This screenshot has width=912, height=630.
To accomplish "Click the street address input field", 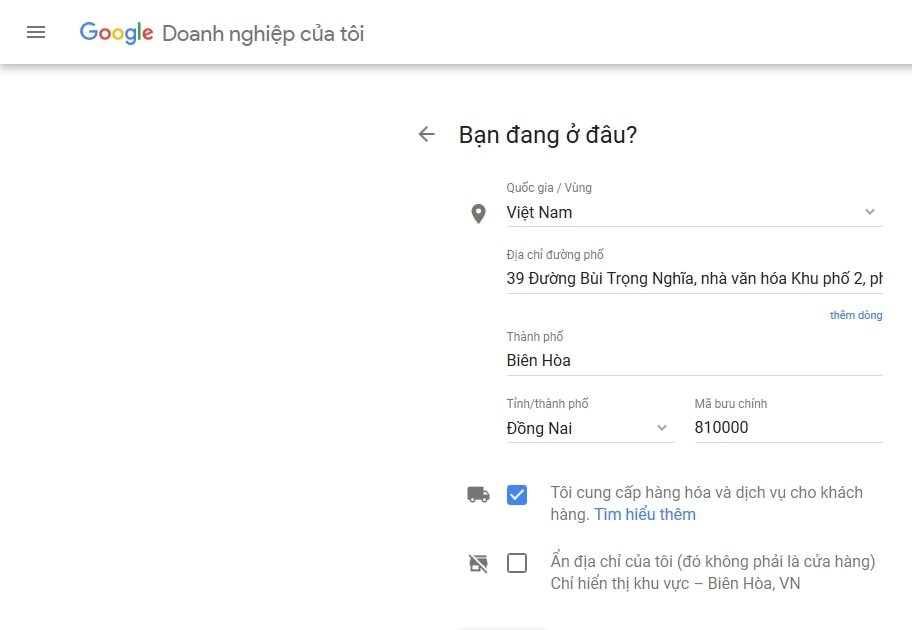I will [x=694, y=279].
